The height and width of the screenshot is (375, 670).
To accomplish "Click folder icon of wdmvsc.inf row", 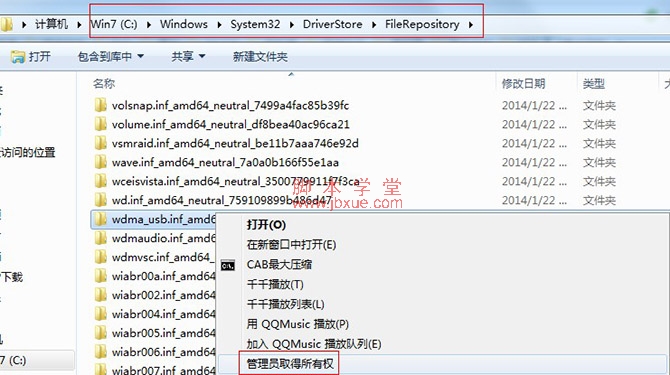I will pos(100,257).
